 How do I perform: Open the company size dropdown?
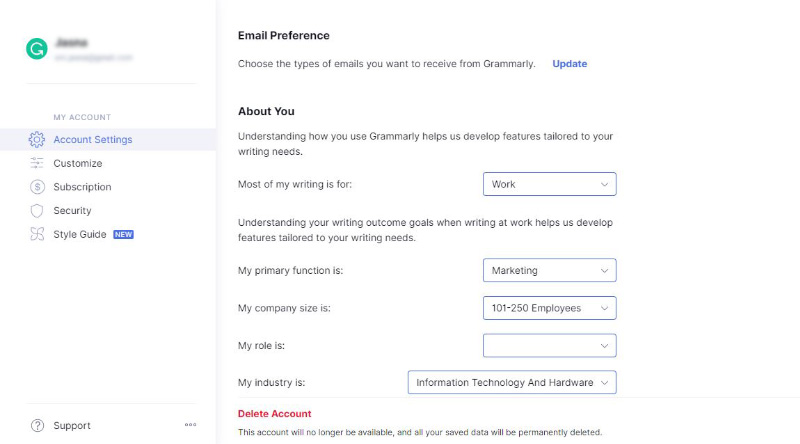pyautogui.click(x=549, y=308)
